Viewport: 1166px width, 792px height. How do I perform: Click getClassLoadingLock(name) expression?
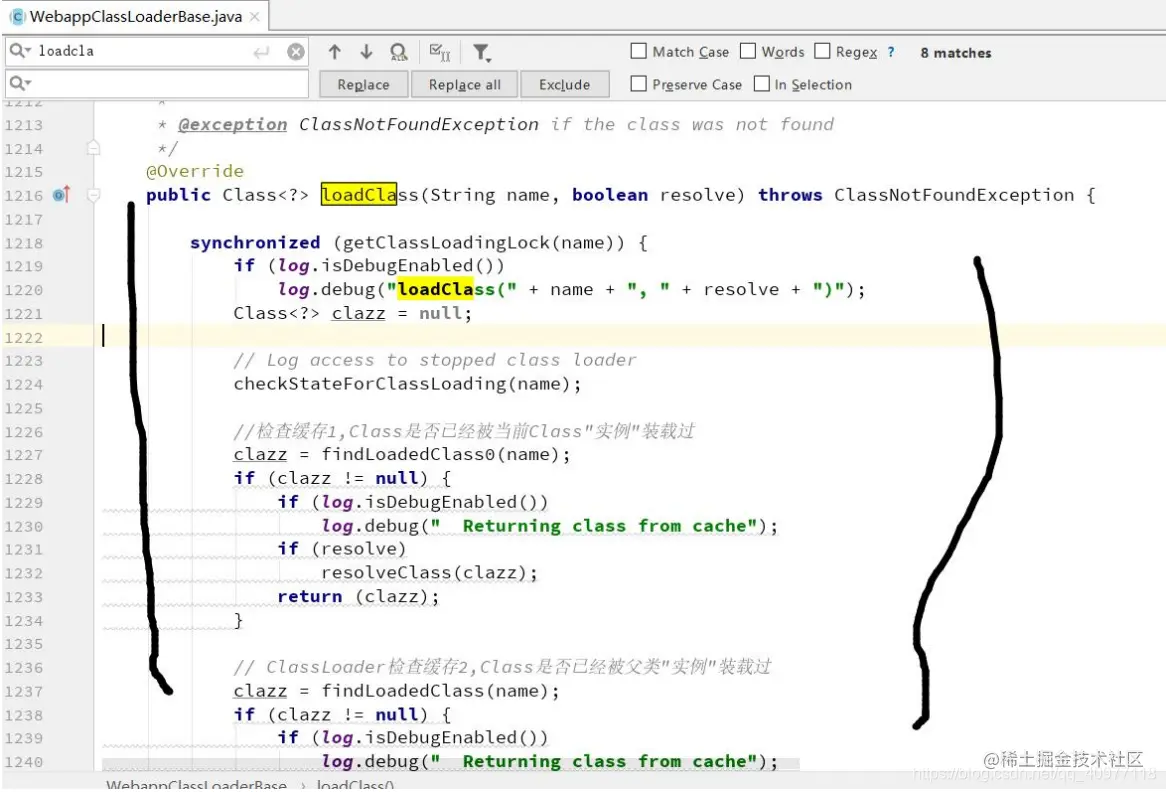tap(479, 242)
